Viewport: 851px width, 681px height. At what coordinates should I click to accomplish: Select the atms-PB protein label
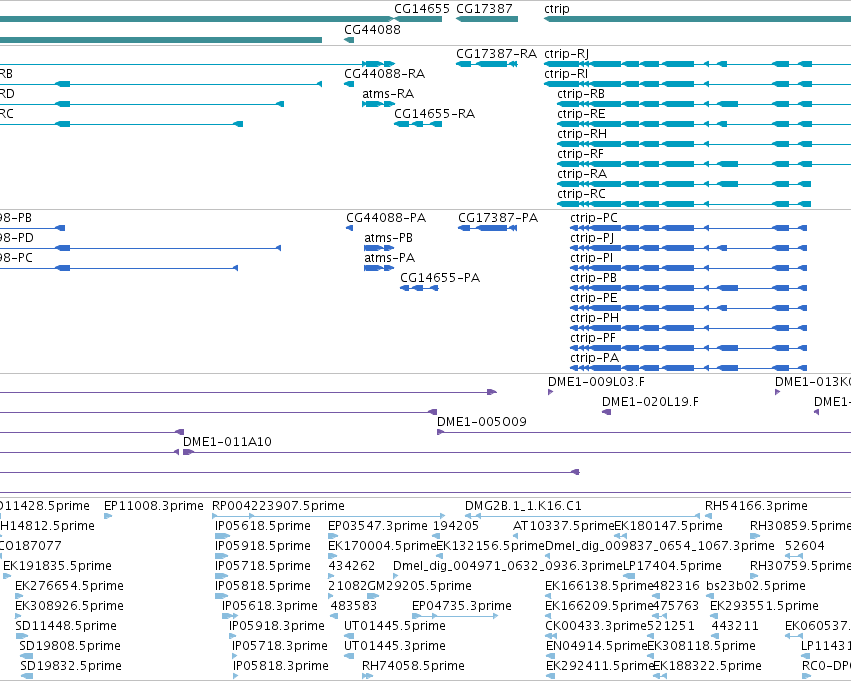(x=388, y=238)
